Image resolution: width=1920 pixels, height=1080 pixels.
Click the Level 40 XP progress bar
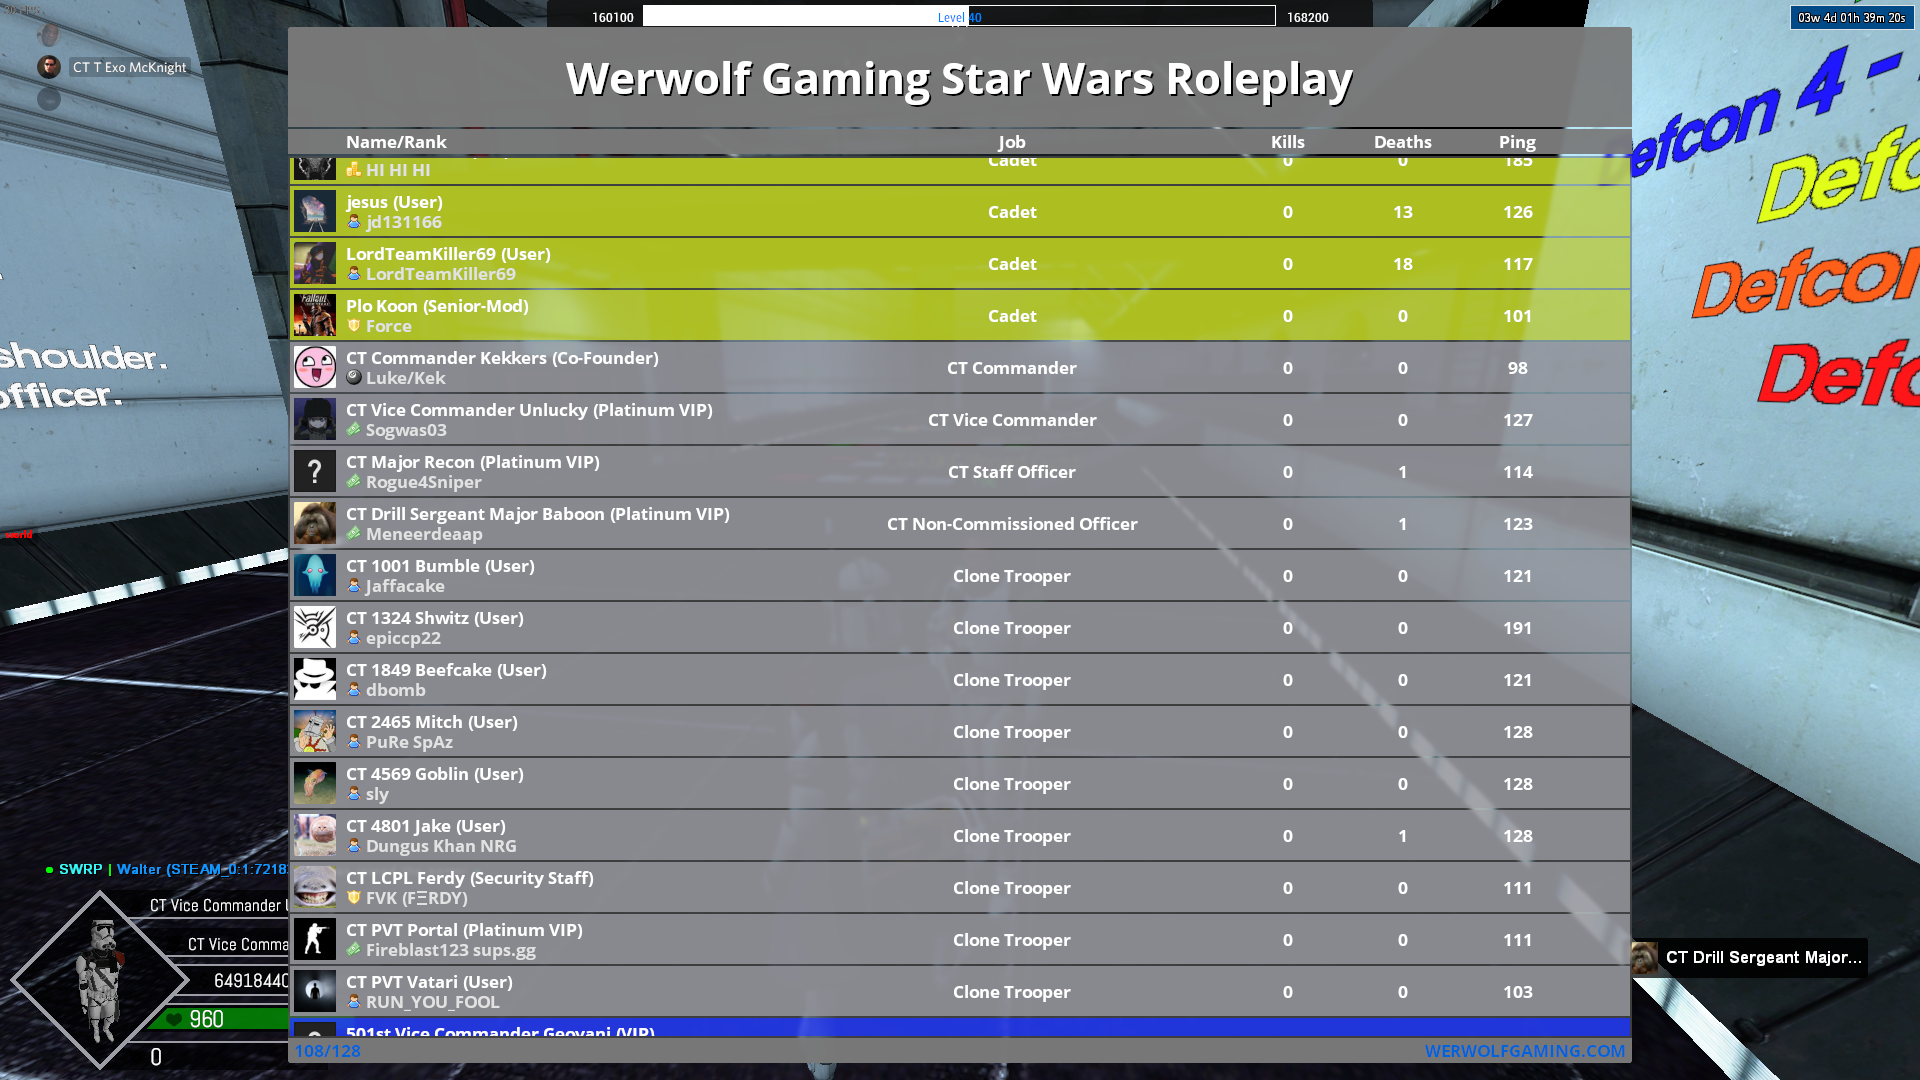958,16
